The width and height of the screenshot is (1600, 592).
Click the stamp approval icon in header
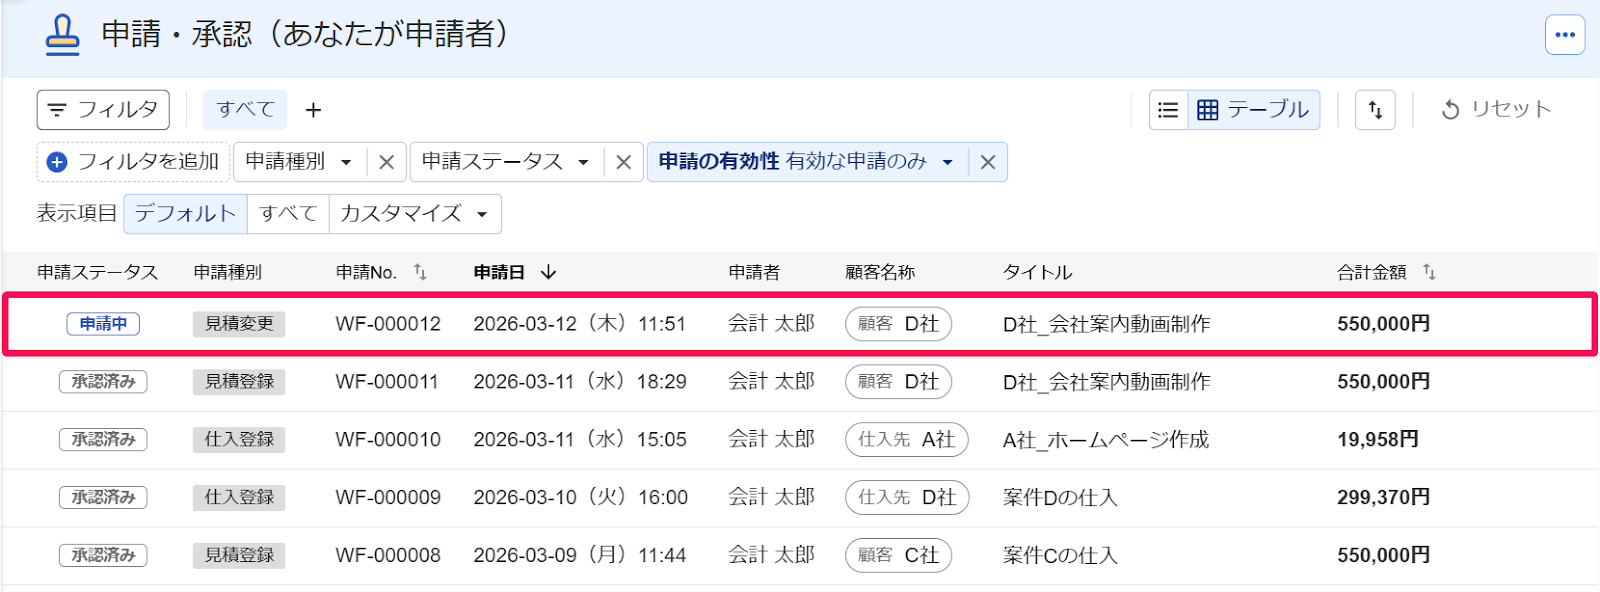[62, 35]
